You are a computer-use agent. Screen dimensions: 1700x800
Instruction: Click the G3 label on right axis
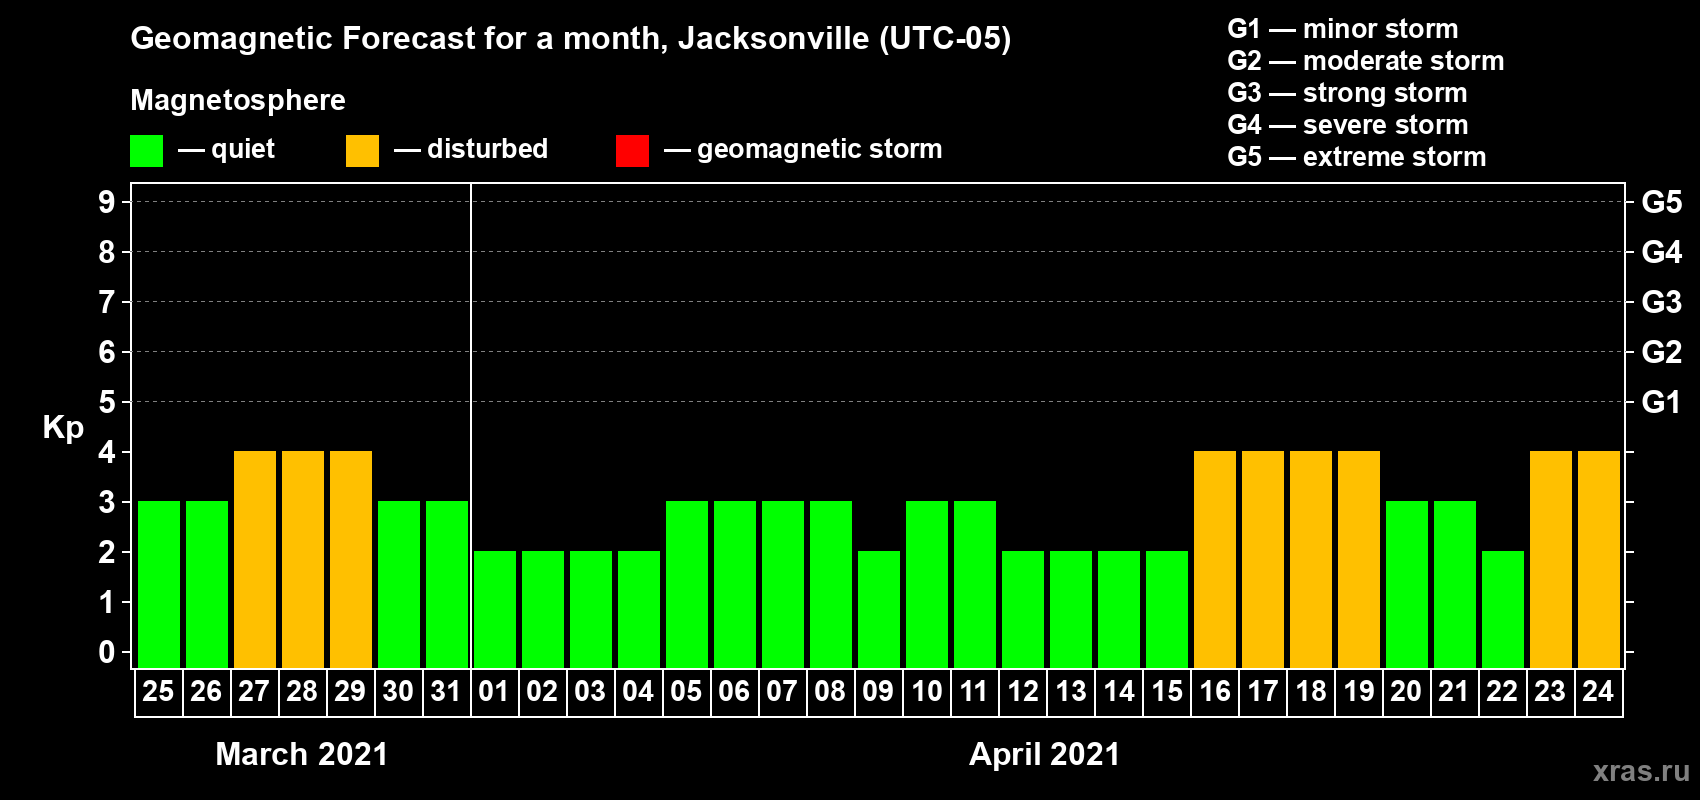pos(1662,302)
